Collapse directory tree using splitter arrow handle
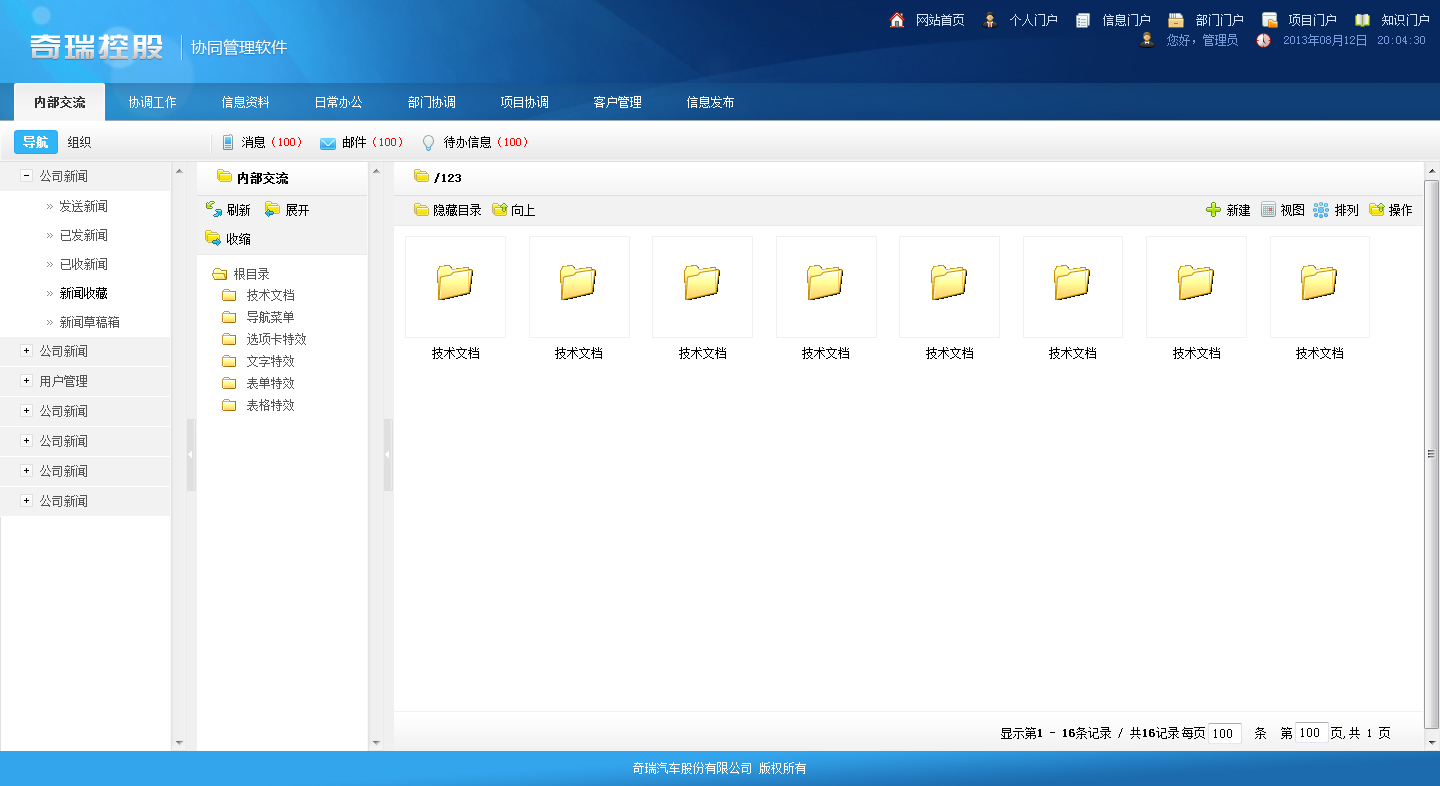The image size is (1440, 786). tap(388, 455)
